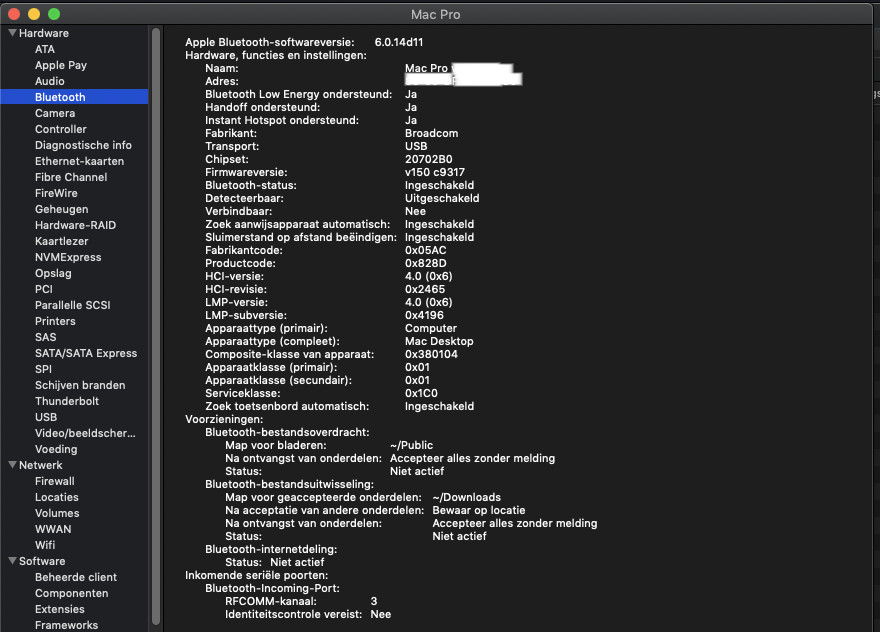Select WWAN in the sidebar

53,529
